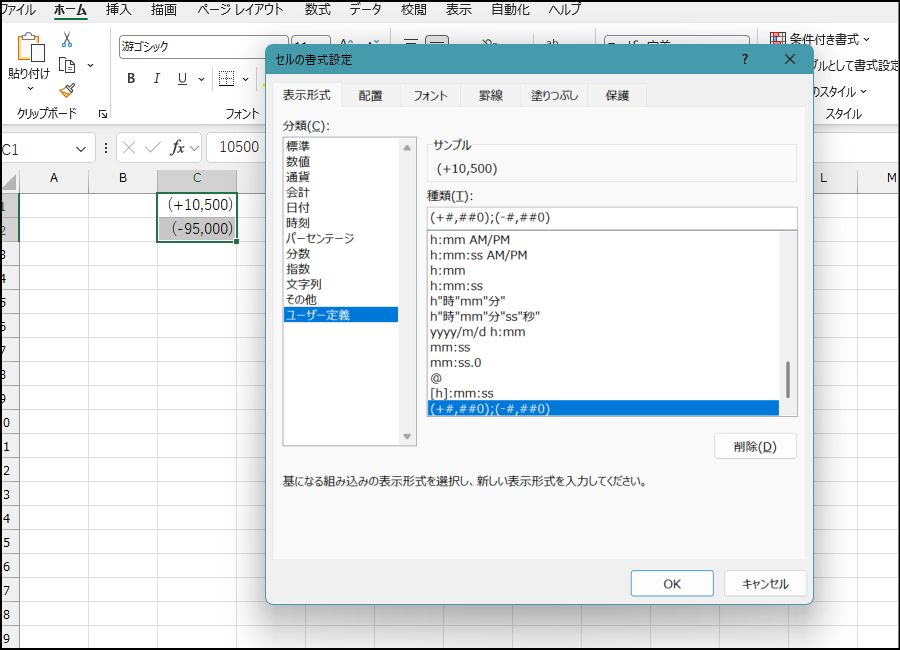Click the Copy icon in clipboard group
This screenshot has width=900, height=650.
pos(67,65)
